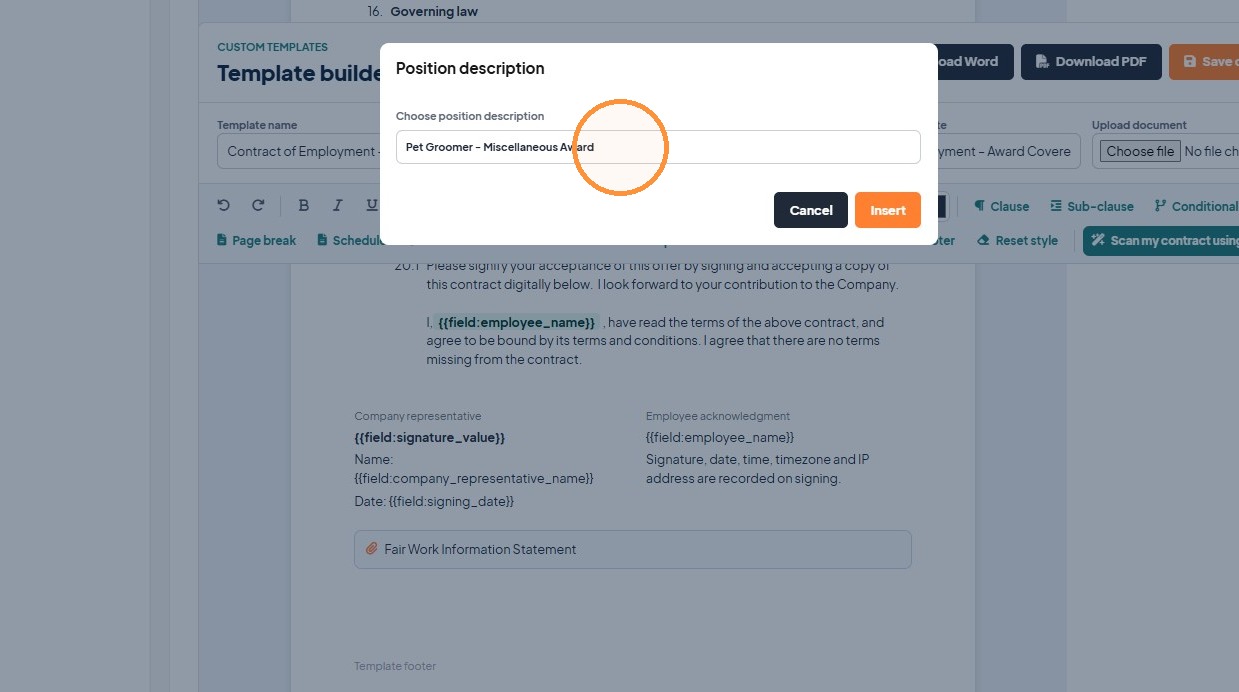
Task: Toggle bold formatting button
Action: tap(304, 205)
